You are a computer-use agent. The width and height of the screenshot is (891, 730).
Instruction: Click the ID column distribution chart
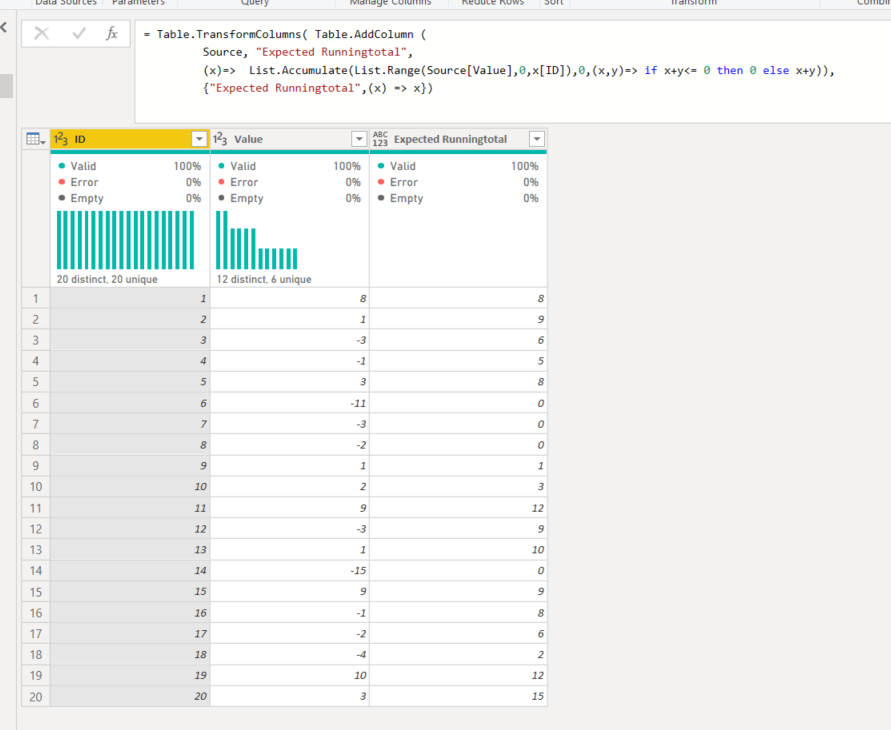[126, 240]
